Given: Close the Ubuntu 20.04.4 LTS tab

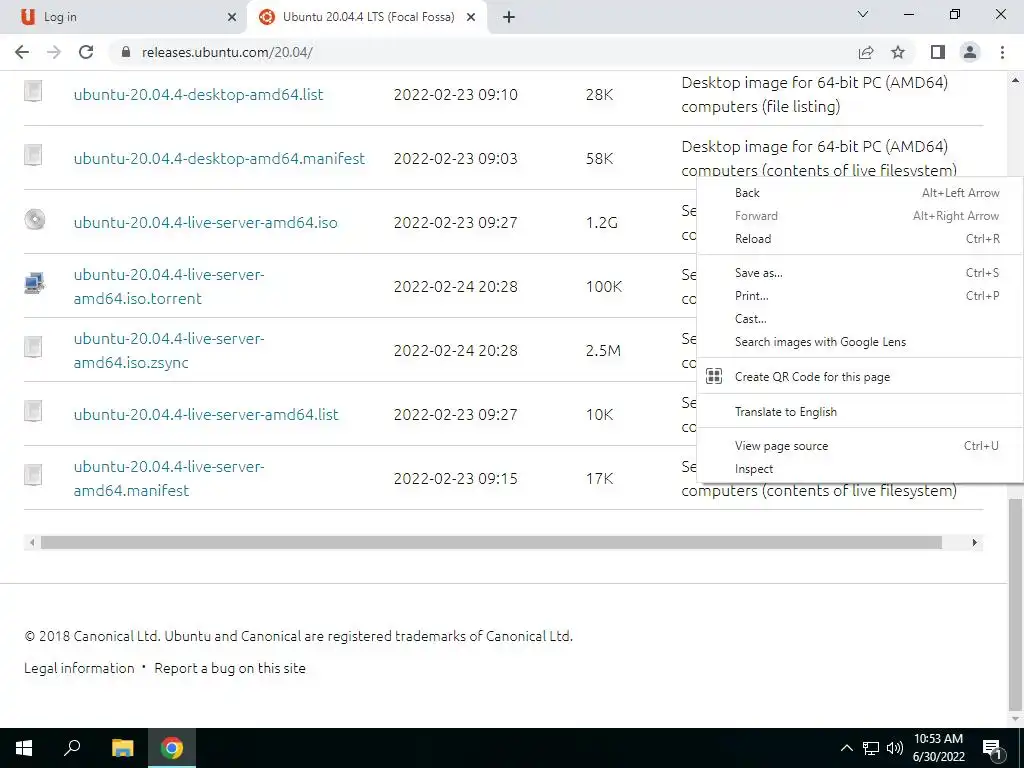Looking at the screenshot, I should click(x=471, y=18).
